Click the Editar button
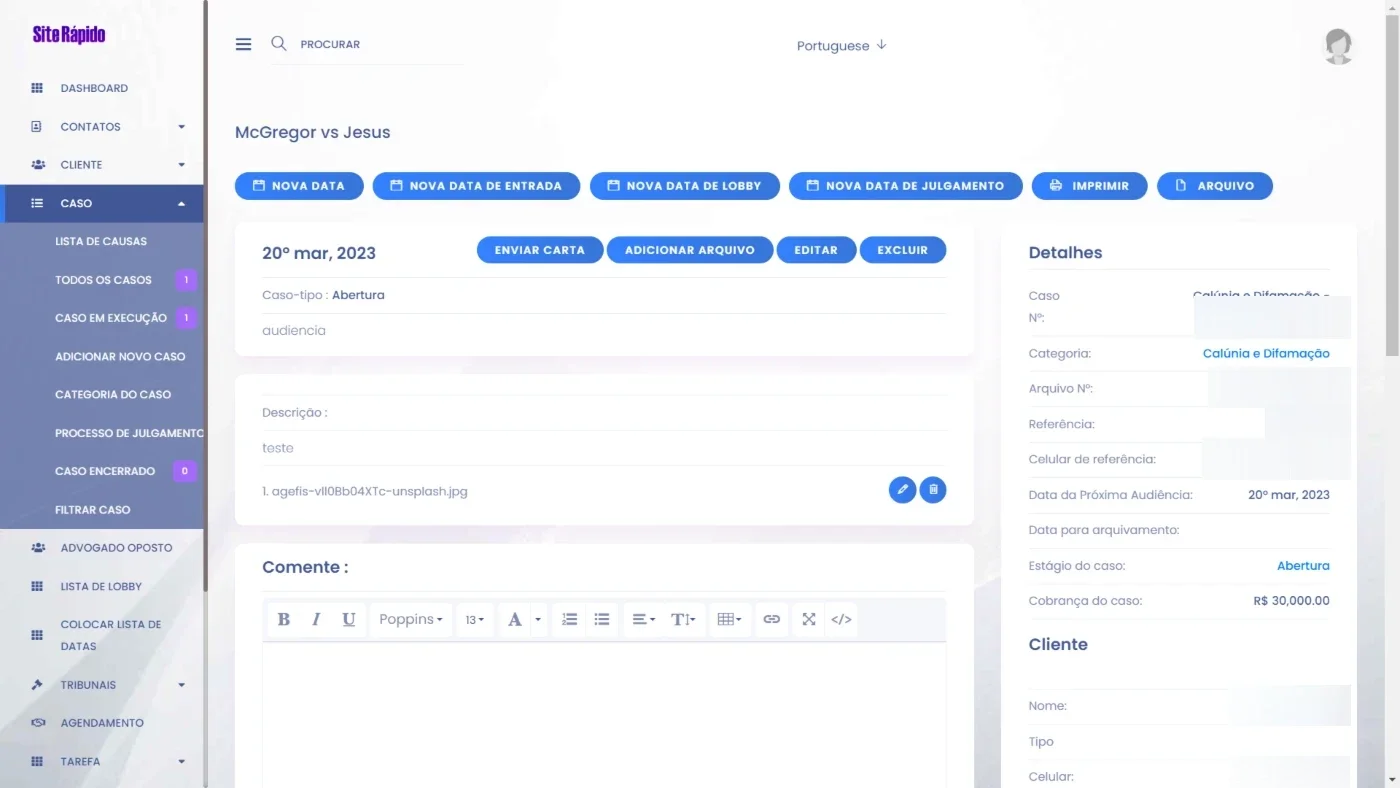Viewport: 1400px width, 788px height. coord(816,250)
